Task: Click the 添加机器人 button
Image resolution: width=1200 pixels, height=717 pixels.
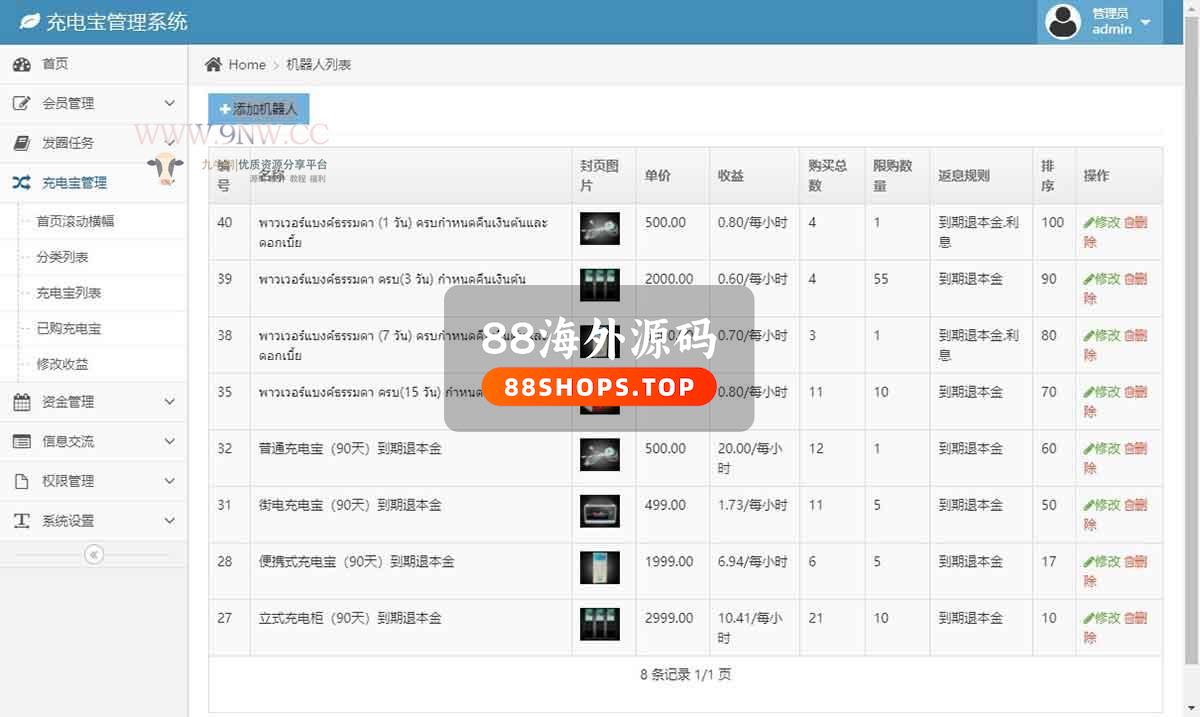Action: point(259,109)
